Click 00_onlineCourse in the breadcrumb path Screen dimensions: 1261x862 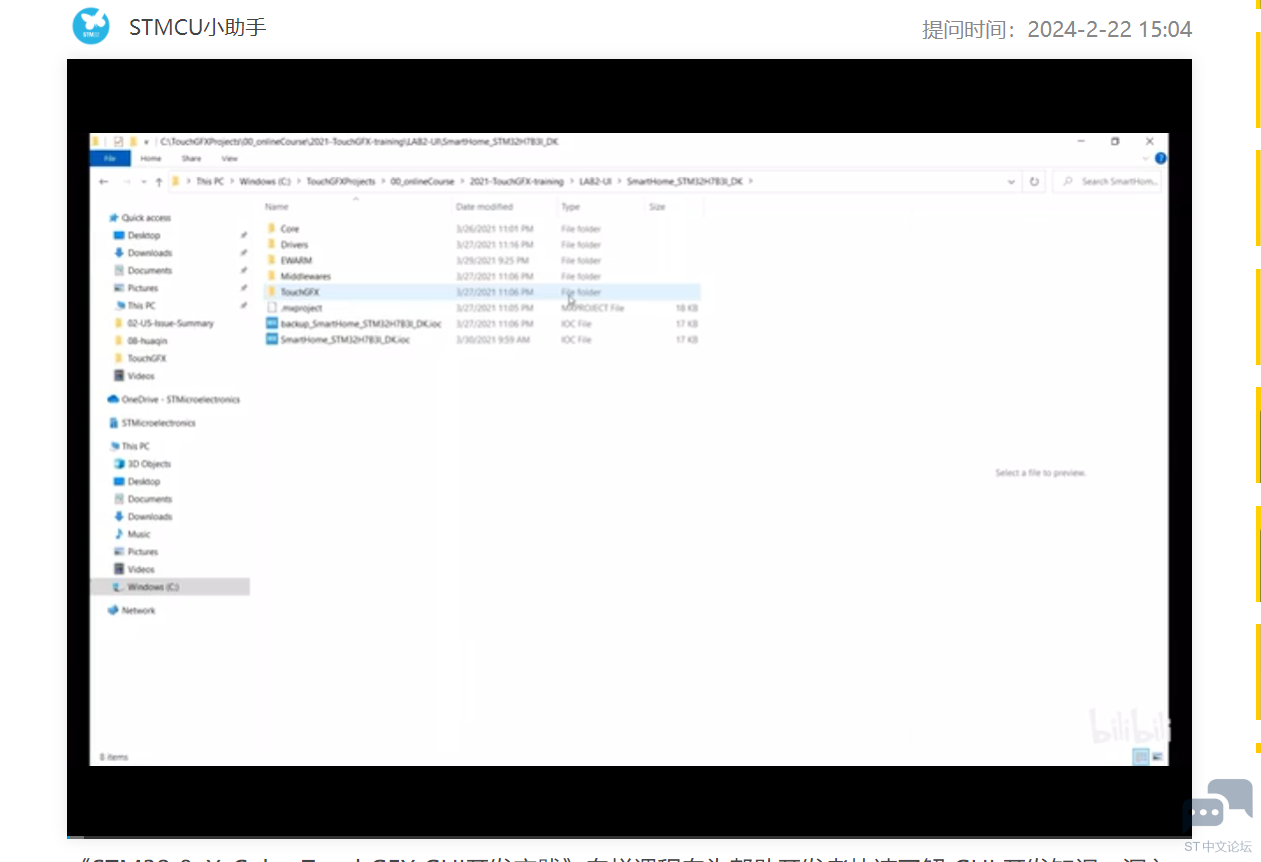(422, 182)
